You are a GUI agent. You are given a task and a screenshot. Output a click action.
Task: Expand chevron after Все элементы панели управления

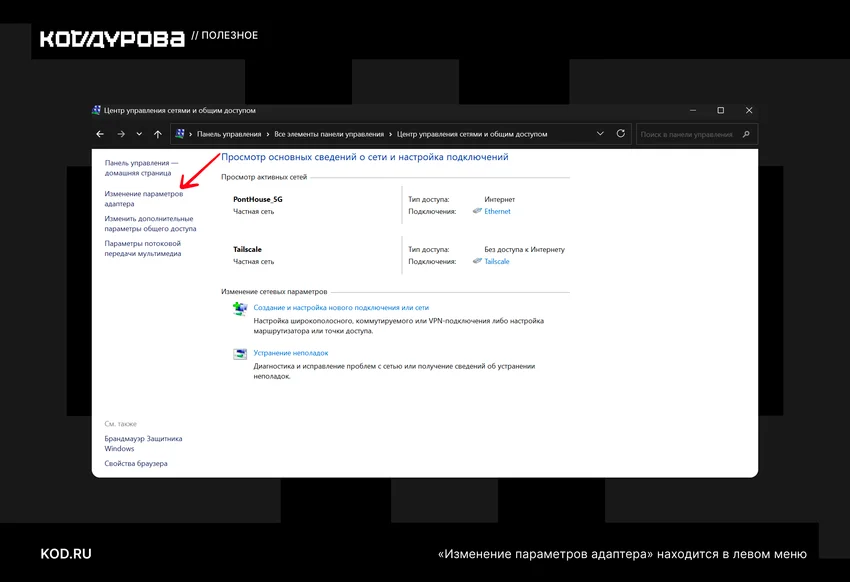click(390, 134)
